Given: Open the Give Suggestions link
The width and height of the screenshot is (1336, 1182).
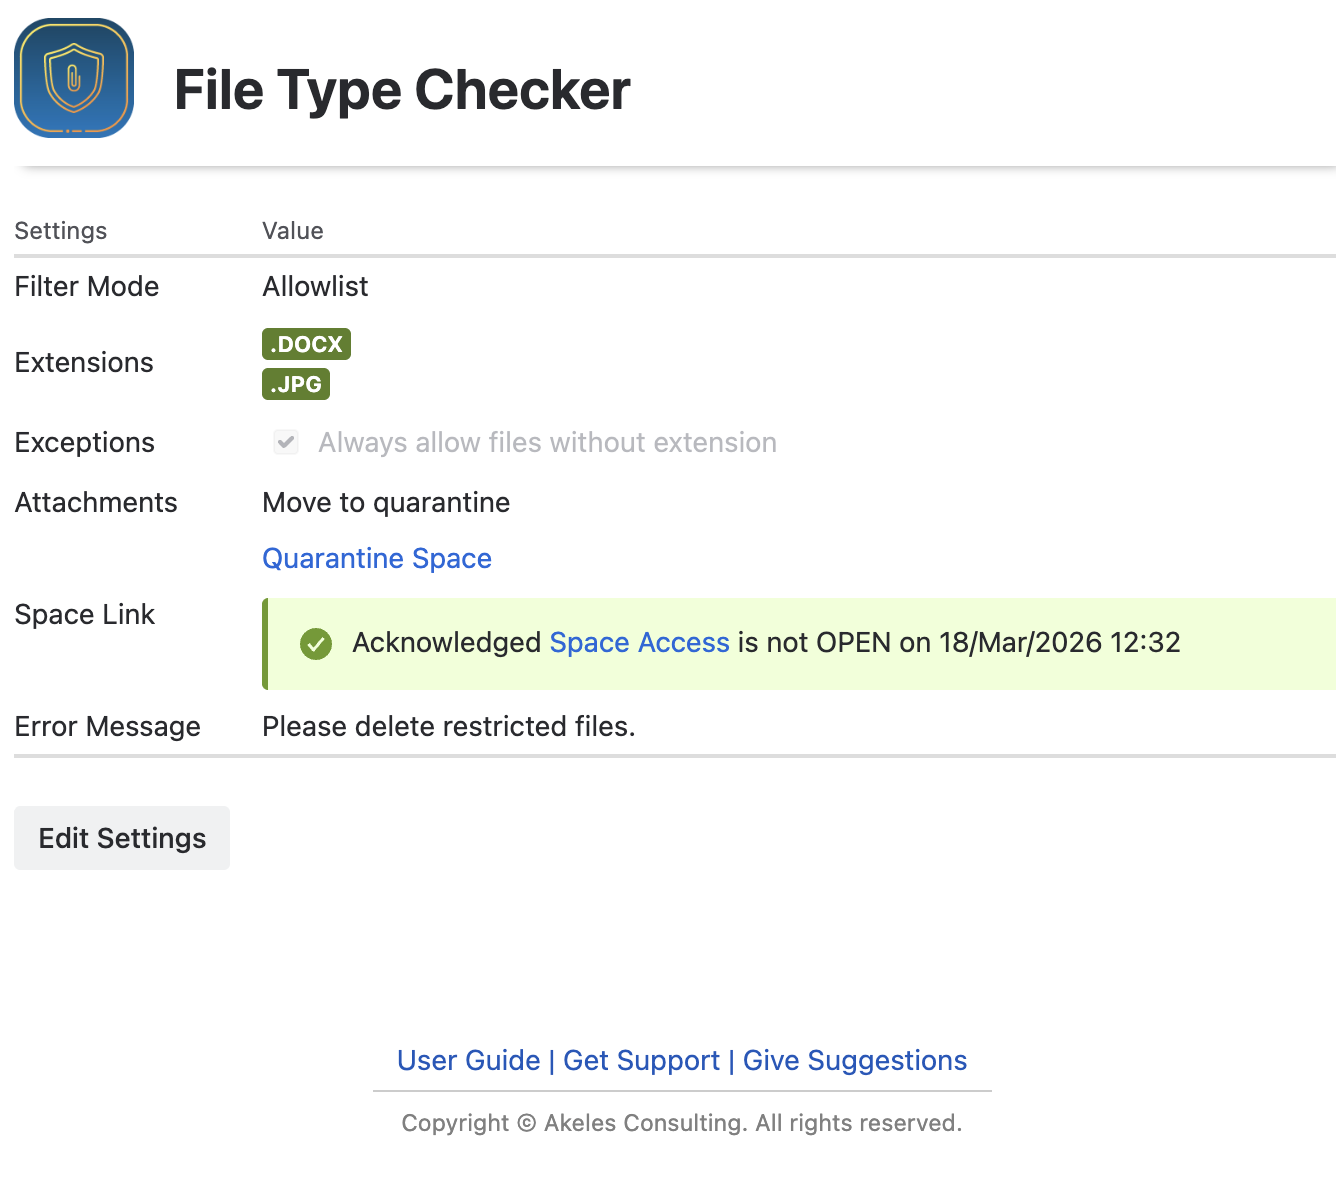Looking at the screenshot, I should 855,1060.
